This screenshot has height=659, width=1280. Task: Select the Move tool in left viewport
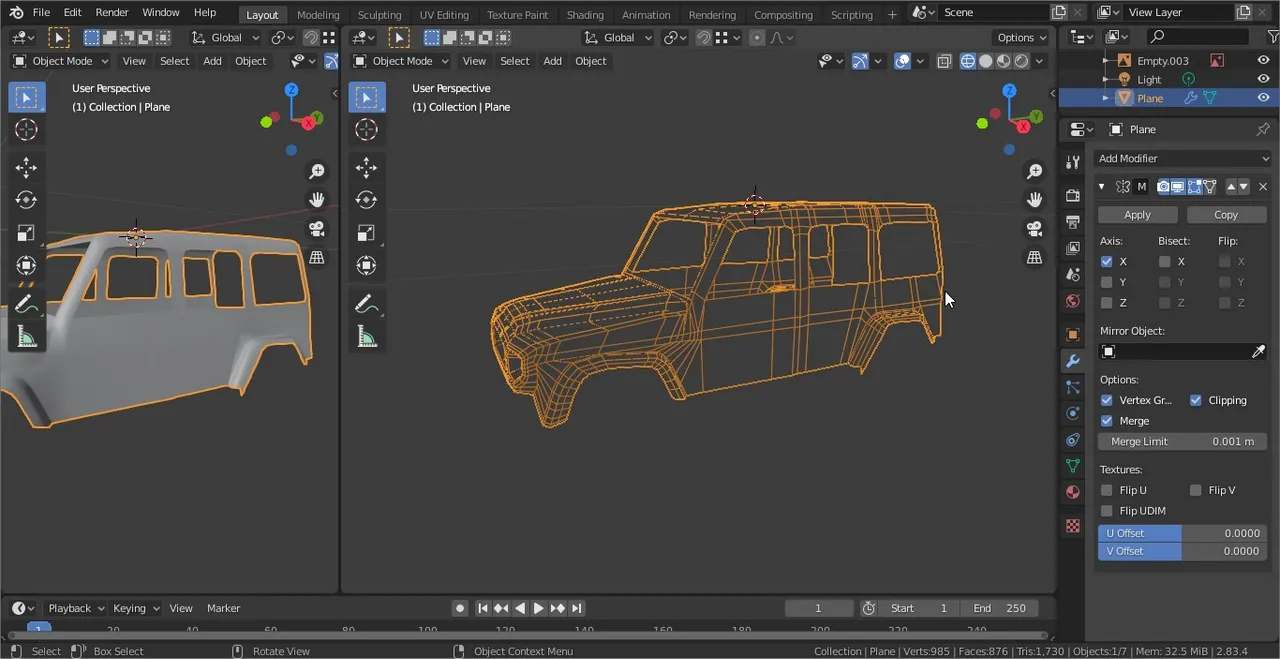point(26,167)
